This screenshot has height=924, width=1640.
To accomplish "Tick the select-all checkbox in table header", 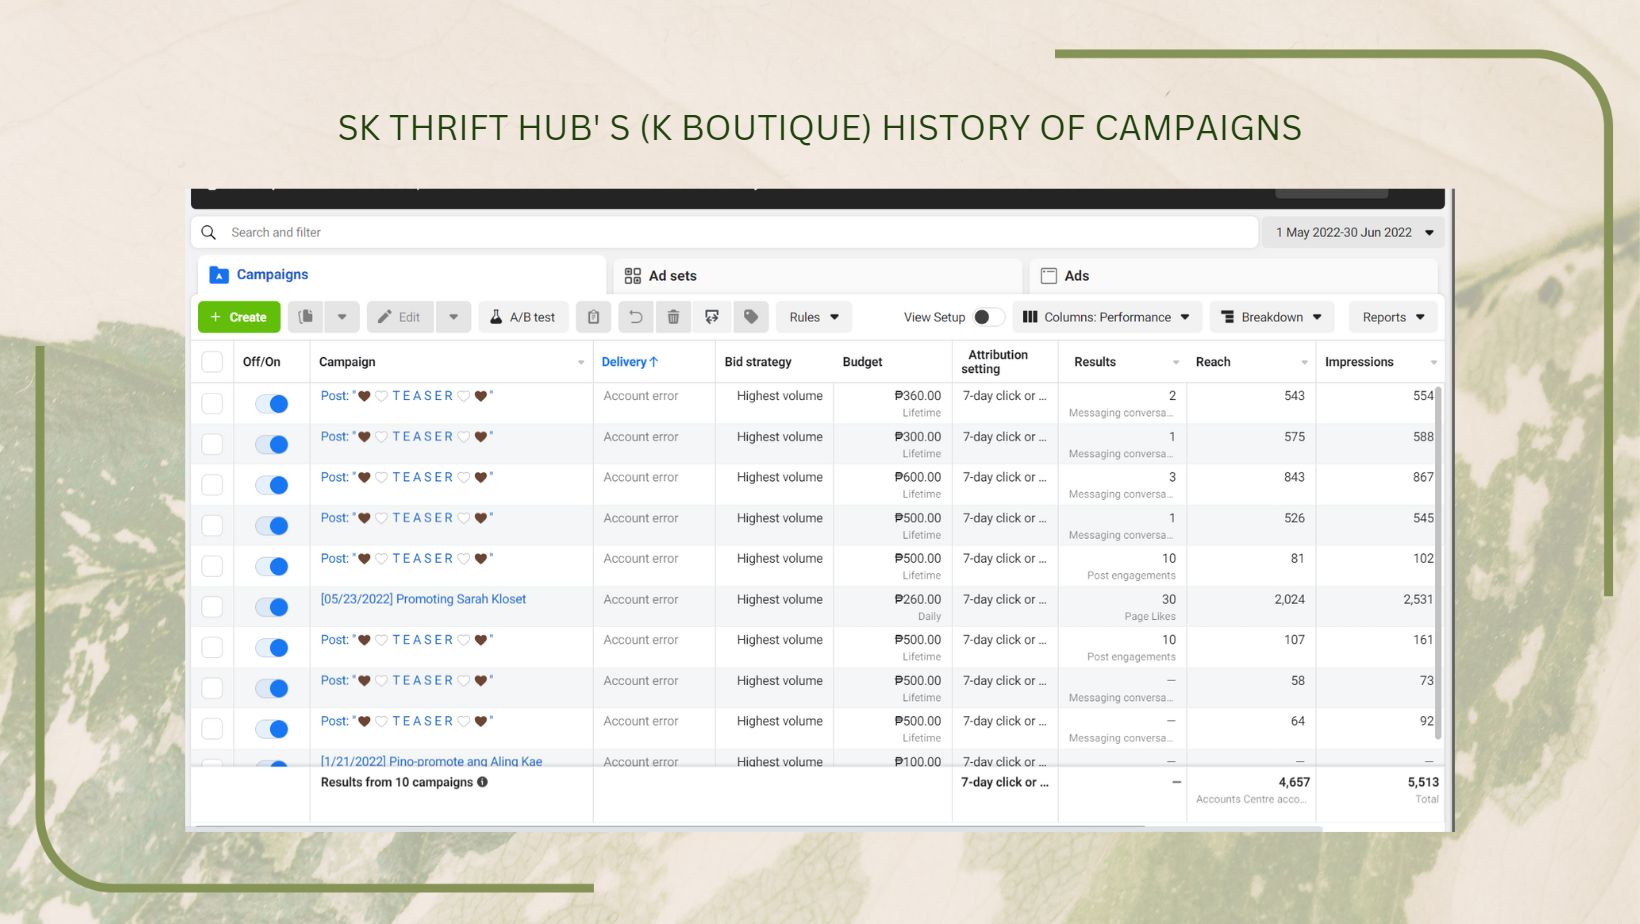I will (x=212, y=362).
